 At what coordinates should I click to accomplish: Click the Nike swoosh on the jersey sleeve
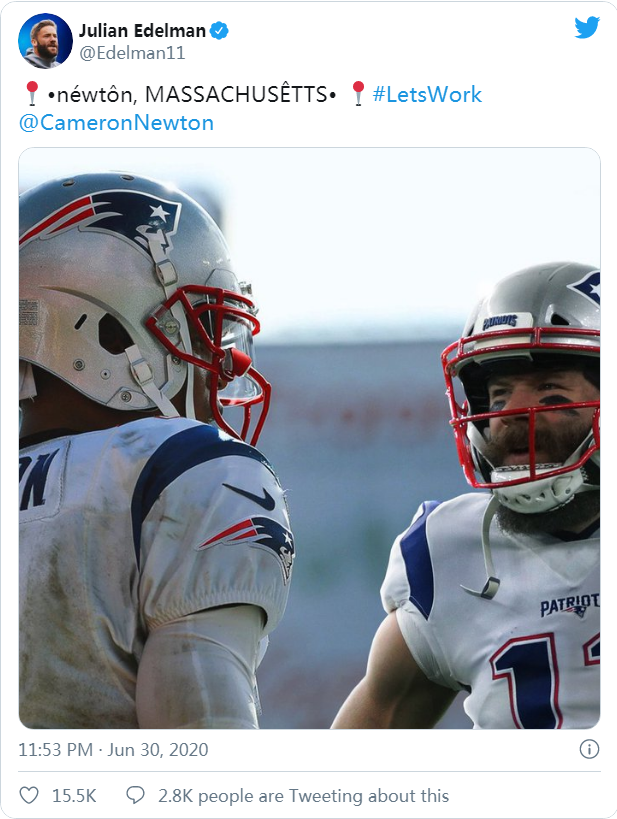click(x=250, y=496)
